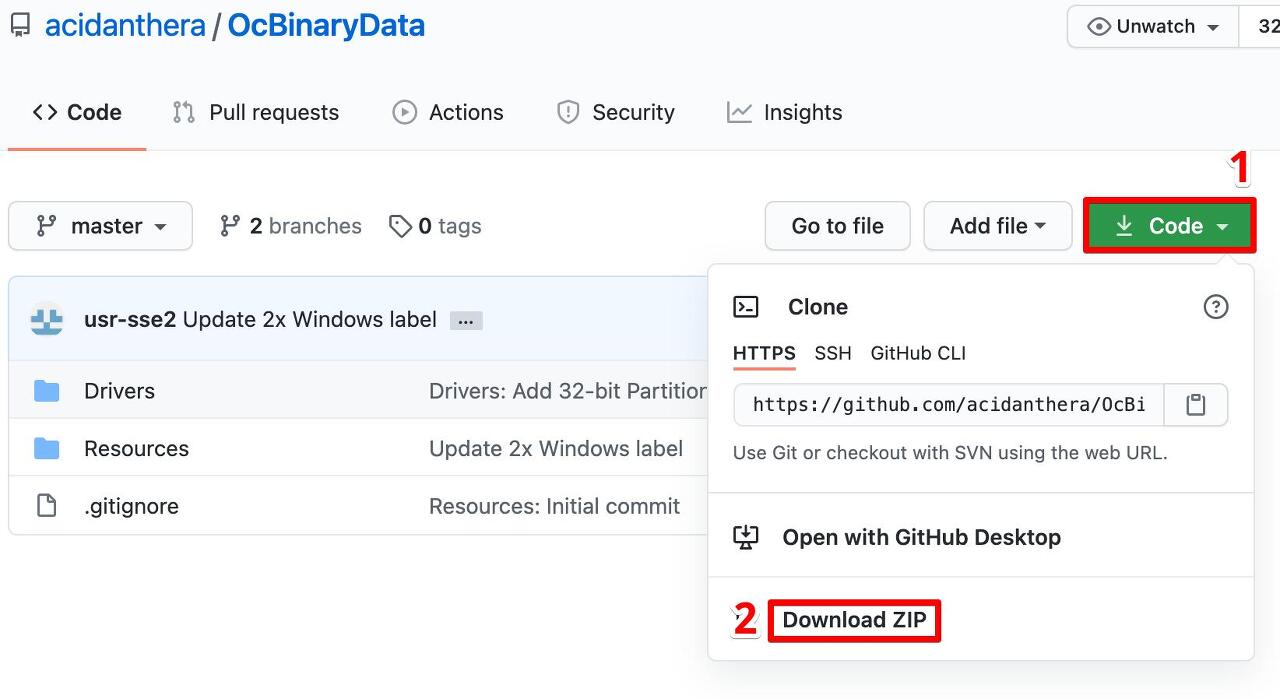Click the Drivers folder icon
Image resolution: width=1280 pixels, height=699 pixels.
(x=47, y=391)
